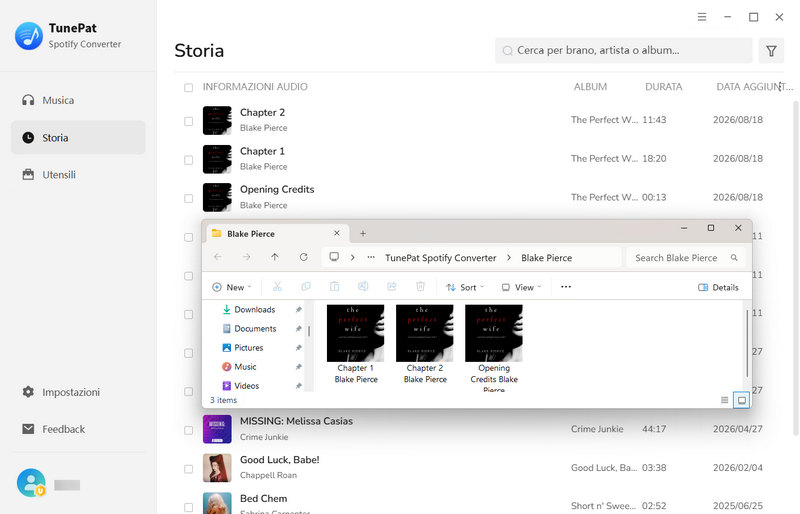Screen dimensions: 800x514
Task: Expand chevron after monitor icon in address bar
Action: (x=353, y=258)
